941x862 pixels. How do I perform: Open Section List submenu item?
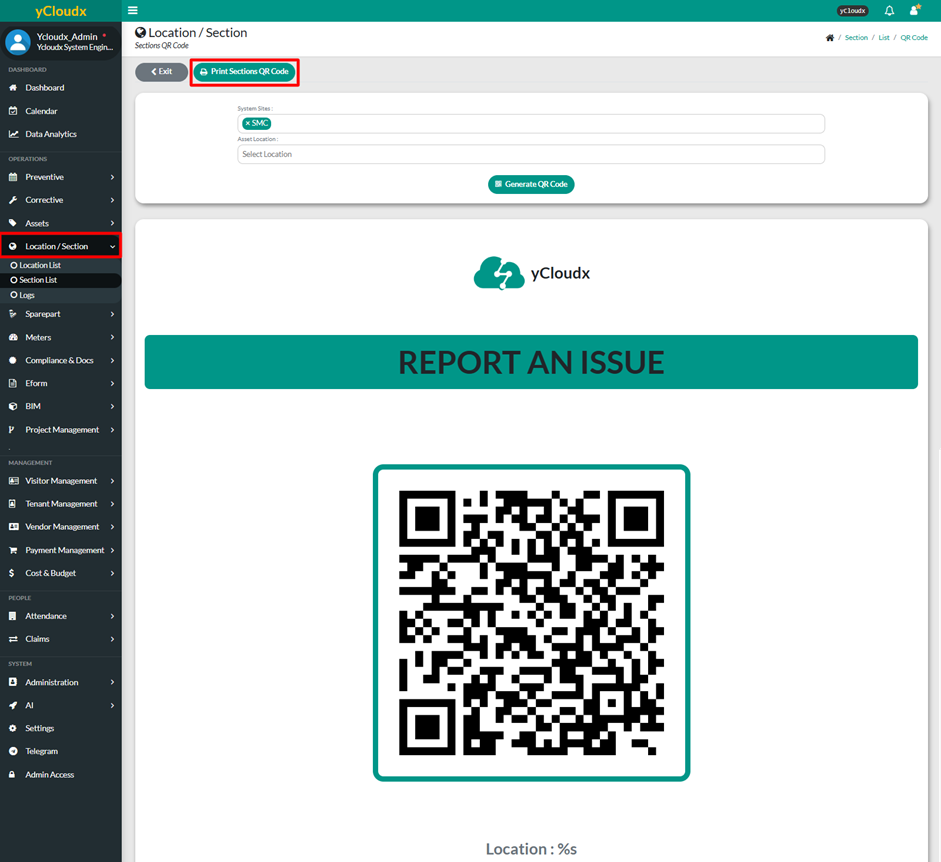pos(61,280)
